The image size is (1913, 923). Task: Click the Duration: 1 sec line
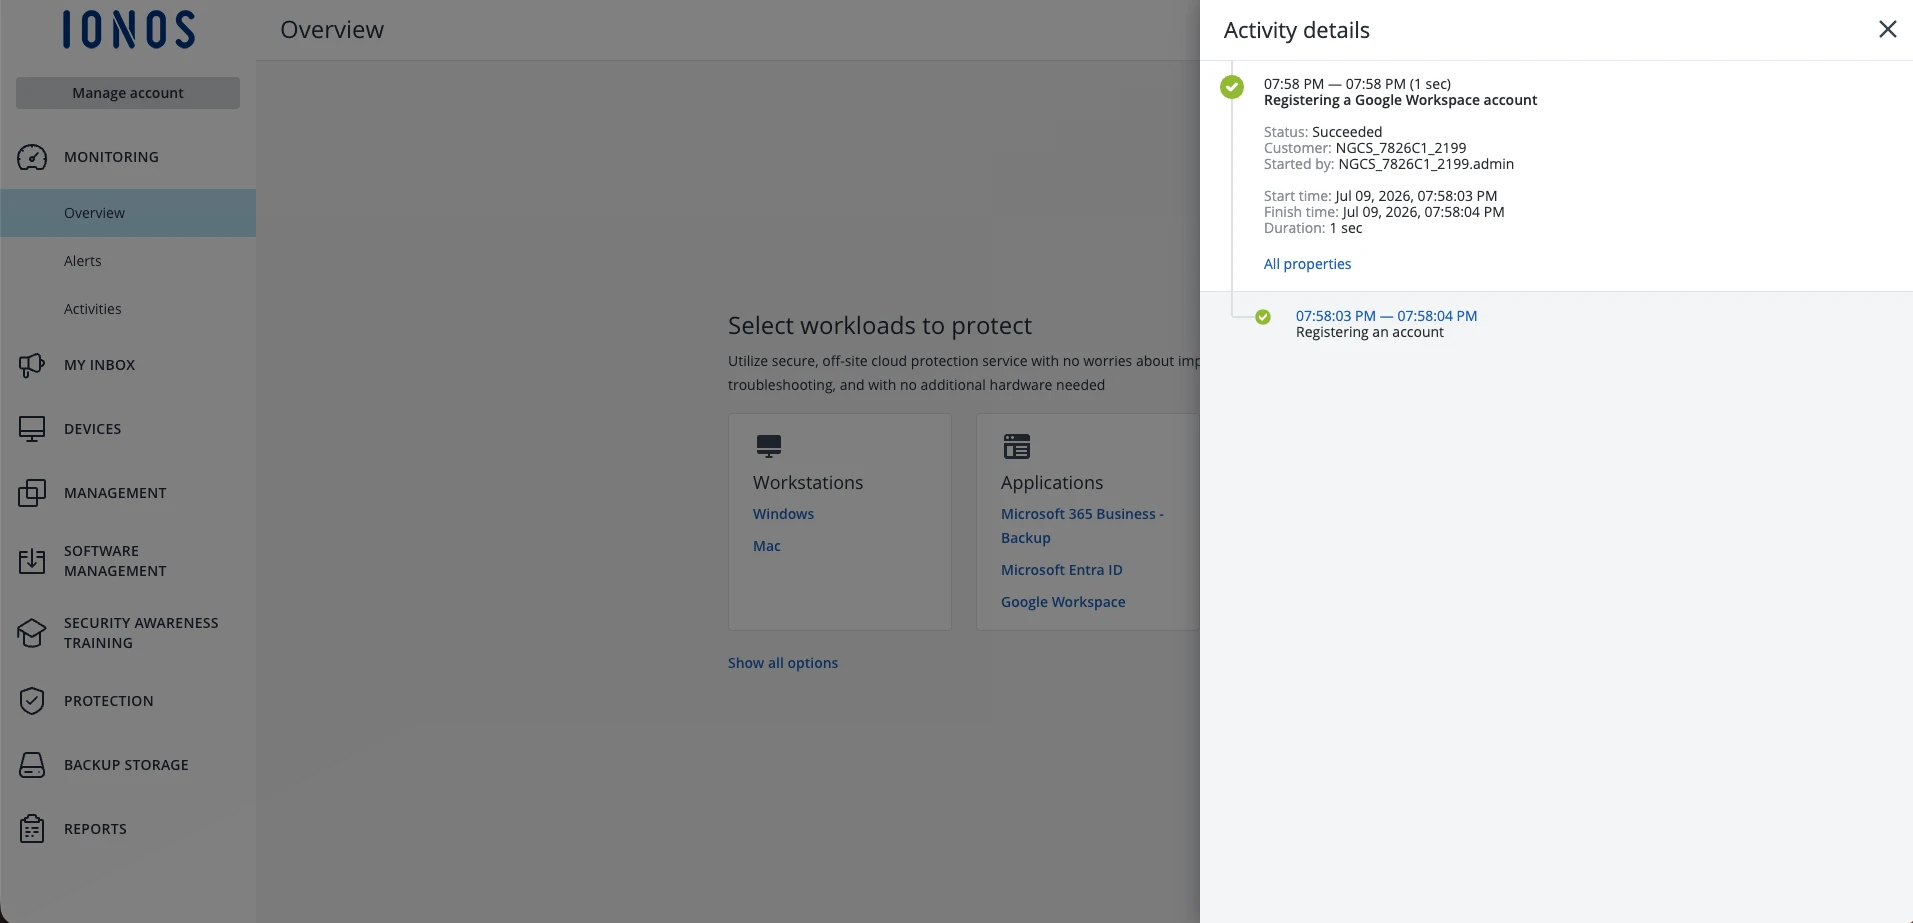click(1313, 228)
